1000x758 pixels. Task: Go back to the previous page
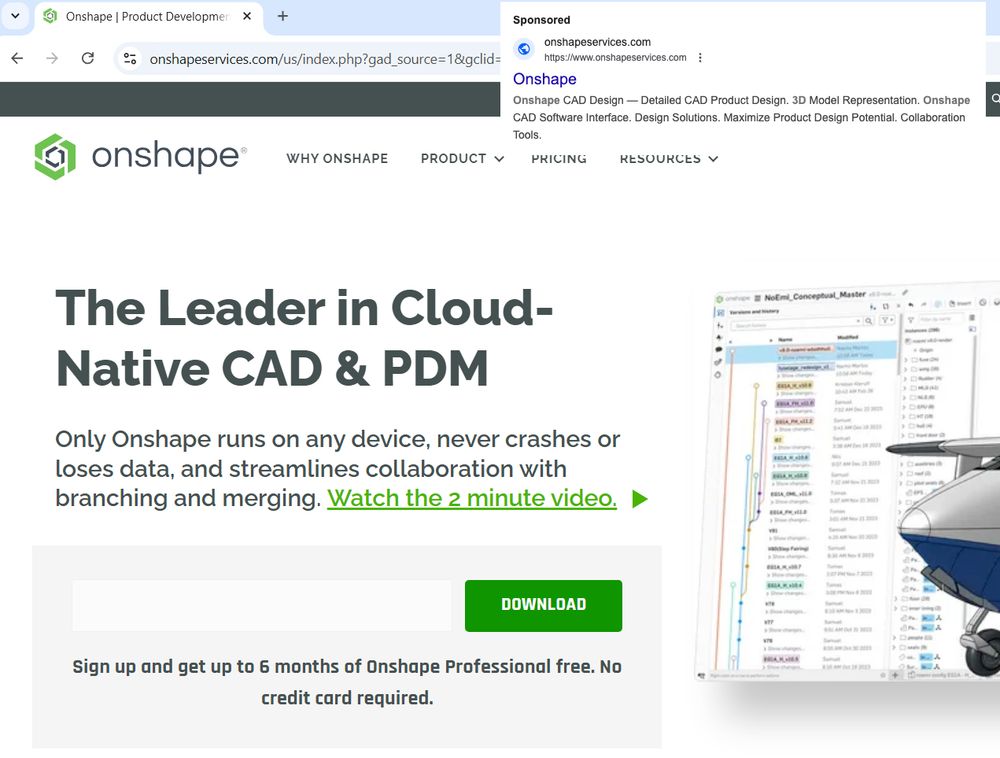[x=17, y=59]
